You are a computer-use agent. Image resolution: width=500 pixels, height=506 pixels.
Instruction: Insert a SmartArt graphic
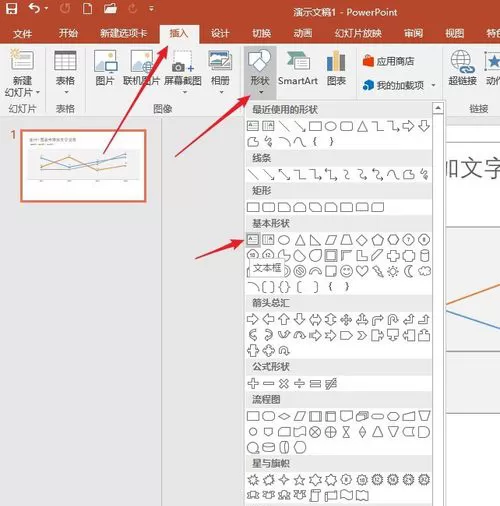[298, 69]
